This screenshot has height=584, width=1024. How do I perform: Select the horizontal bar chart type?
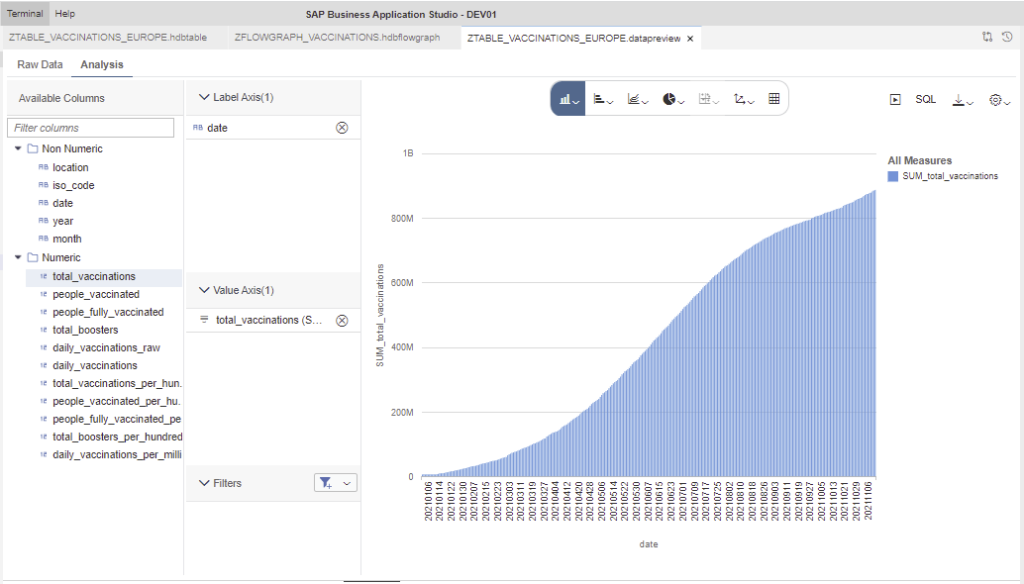pos(603,99)
